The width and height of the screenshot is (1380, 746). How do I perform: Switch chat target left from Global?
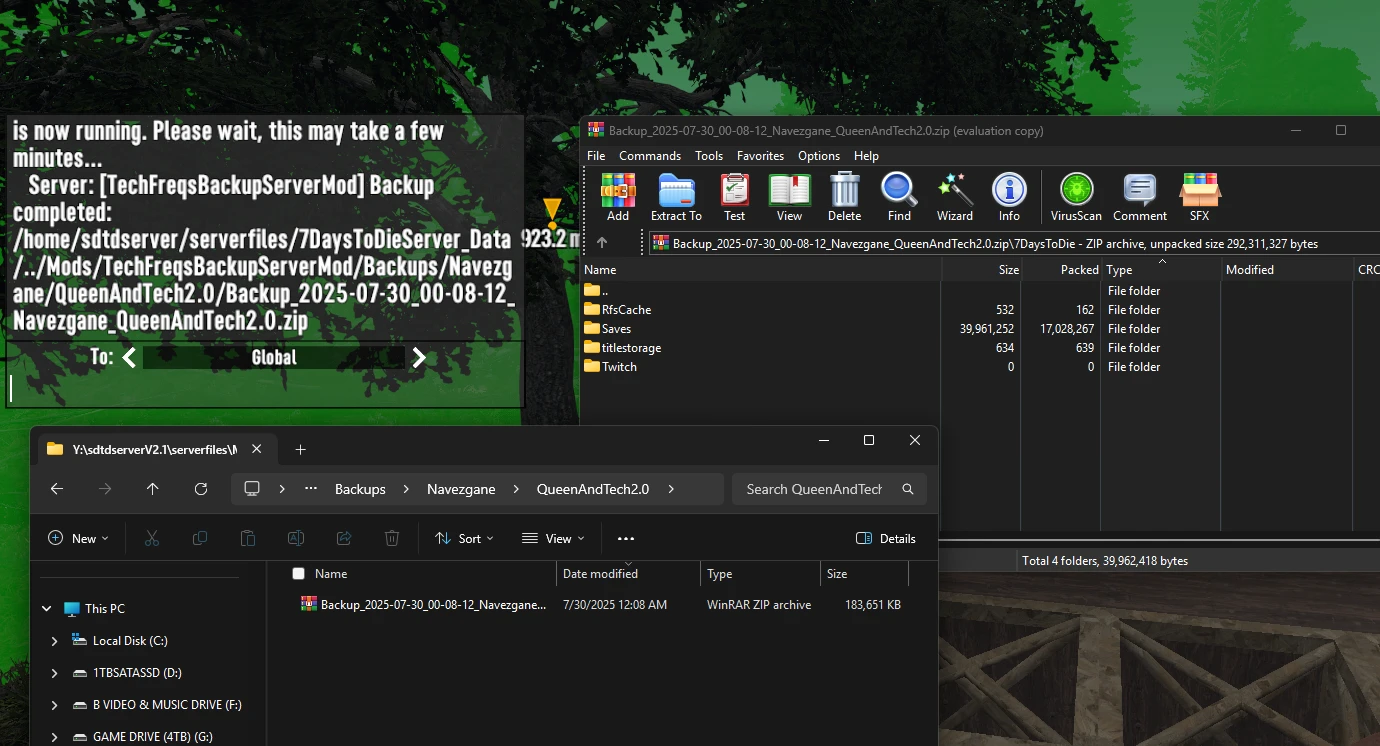pos(129,357)
